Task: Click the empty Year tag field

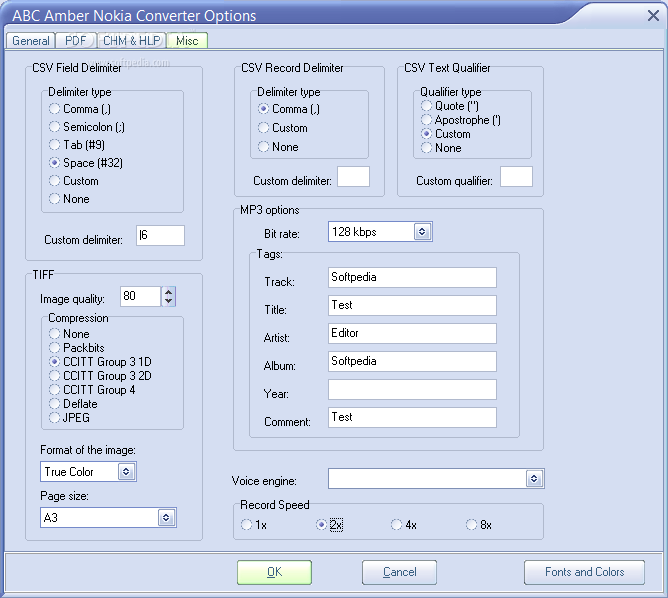Action: [412, 390]
